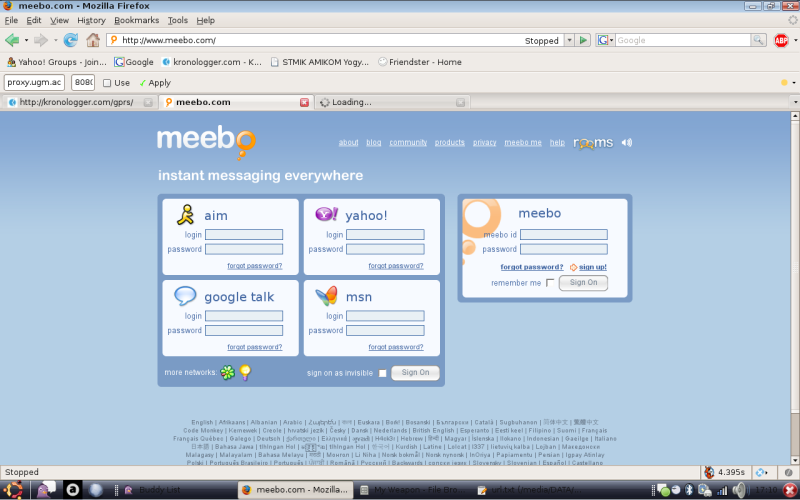Open the proxy toolbar dropdown arrow
Viewport: 800px width, 500px height.
pos(794,83)
